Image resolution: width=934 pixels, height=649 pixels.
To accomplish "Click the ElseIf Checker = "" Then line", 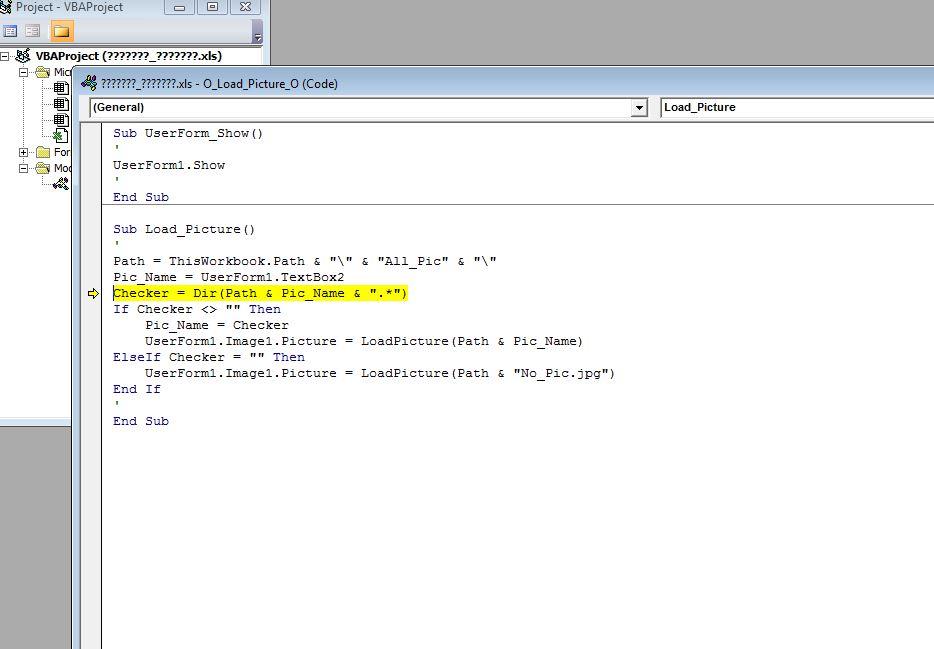I will pos(209,357).
